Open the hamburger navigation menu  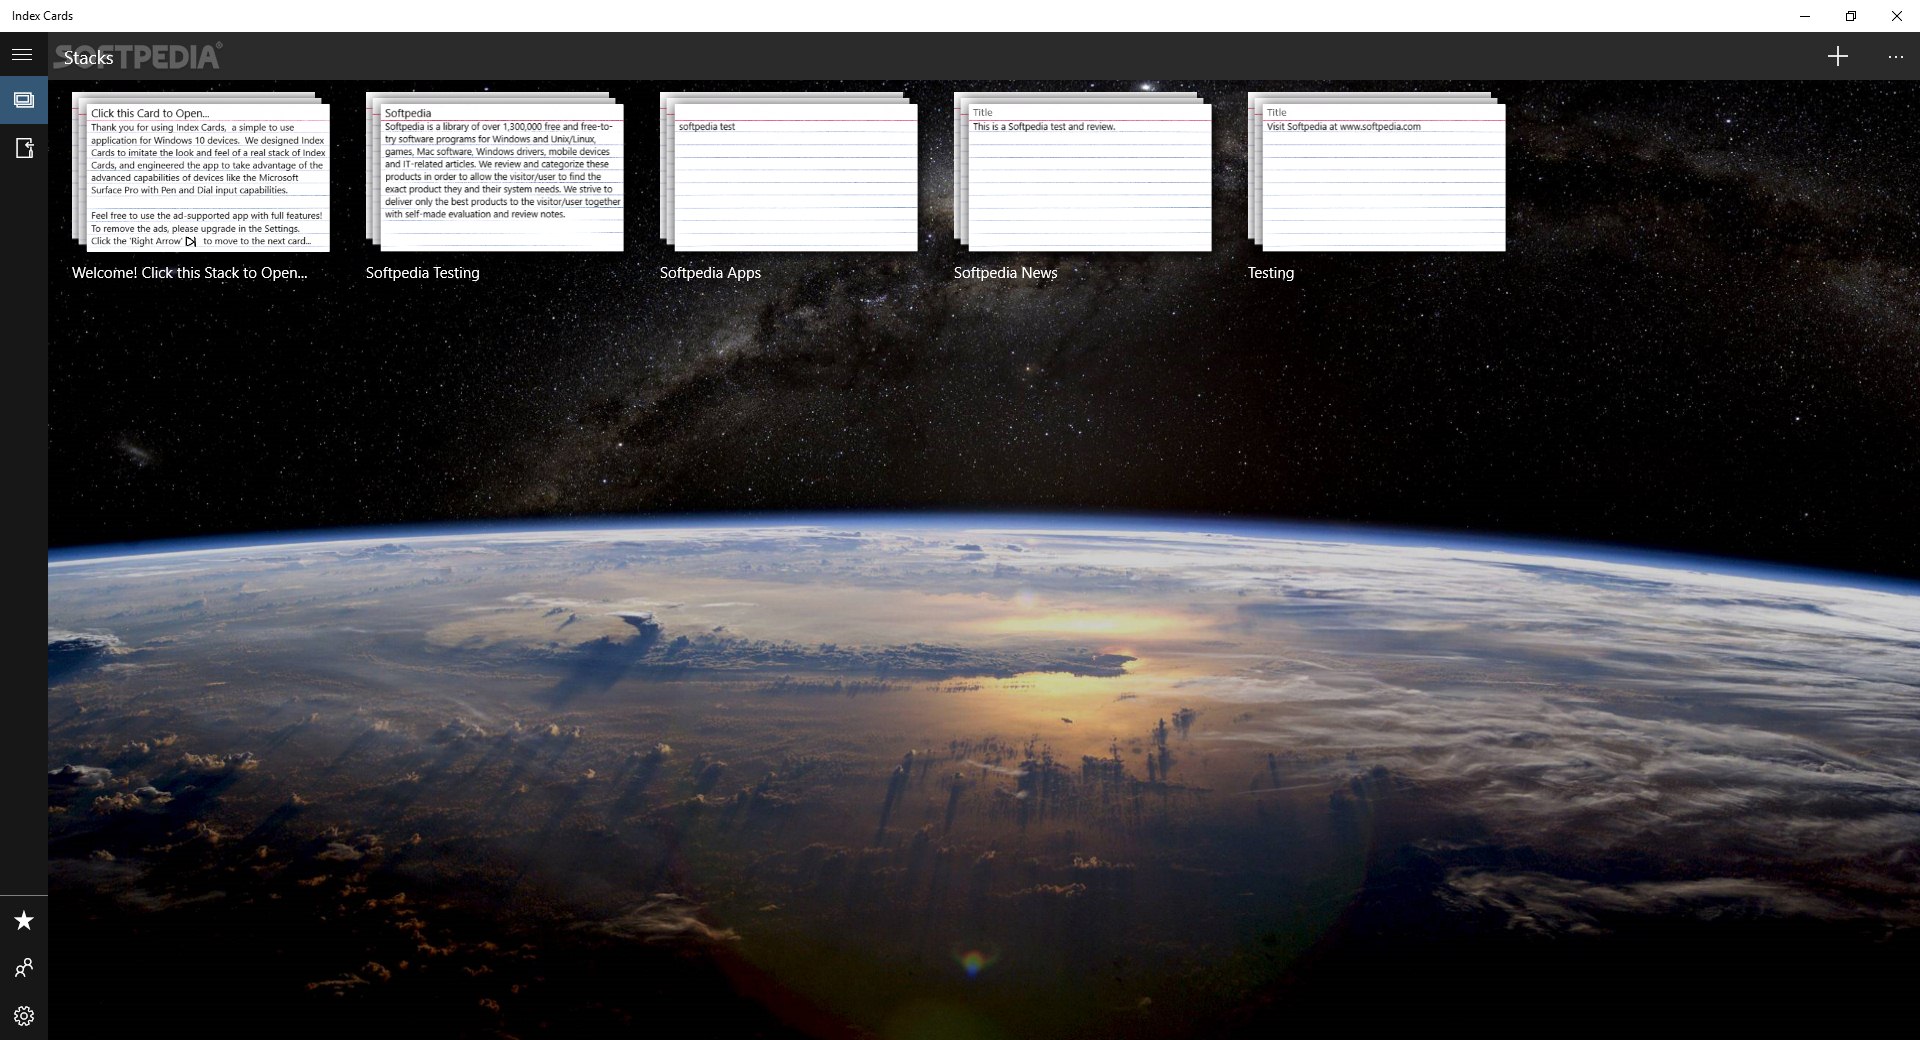(23, 55)
